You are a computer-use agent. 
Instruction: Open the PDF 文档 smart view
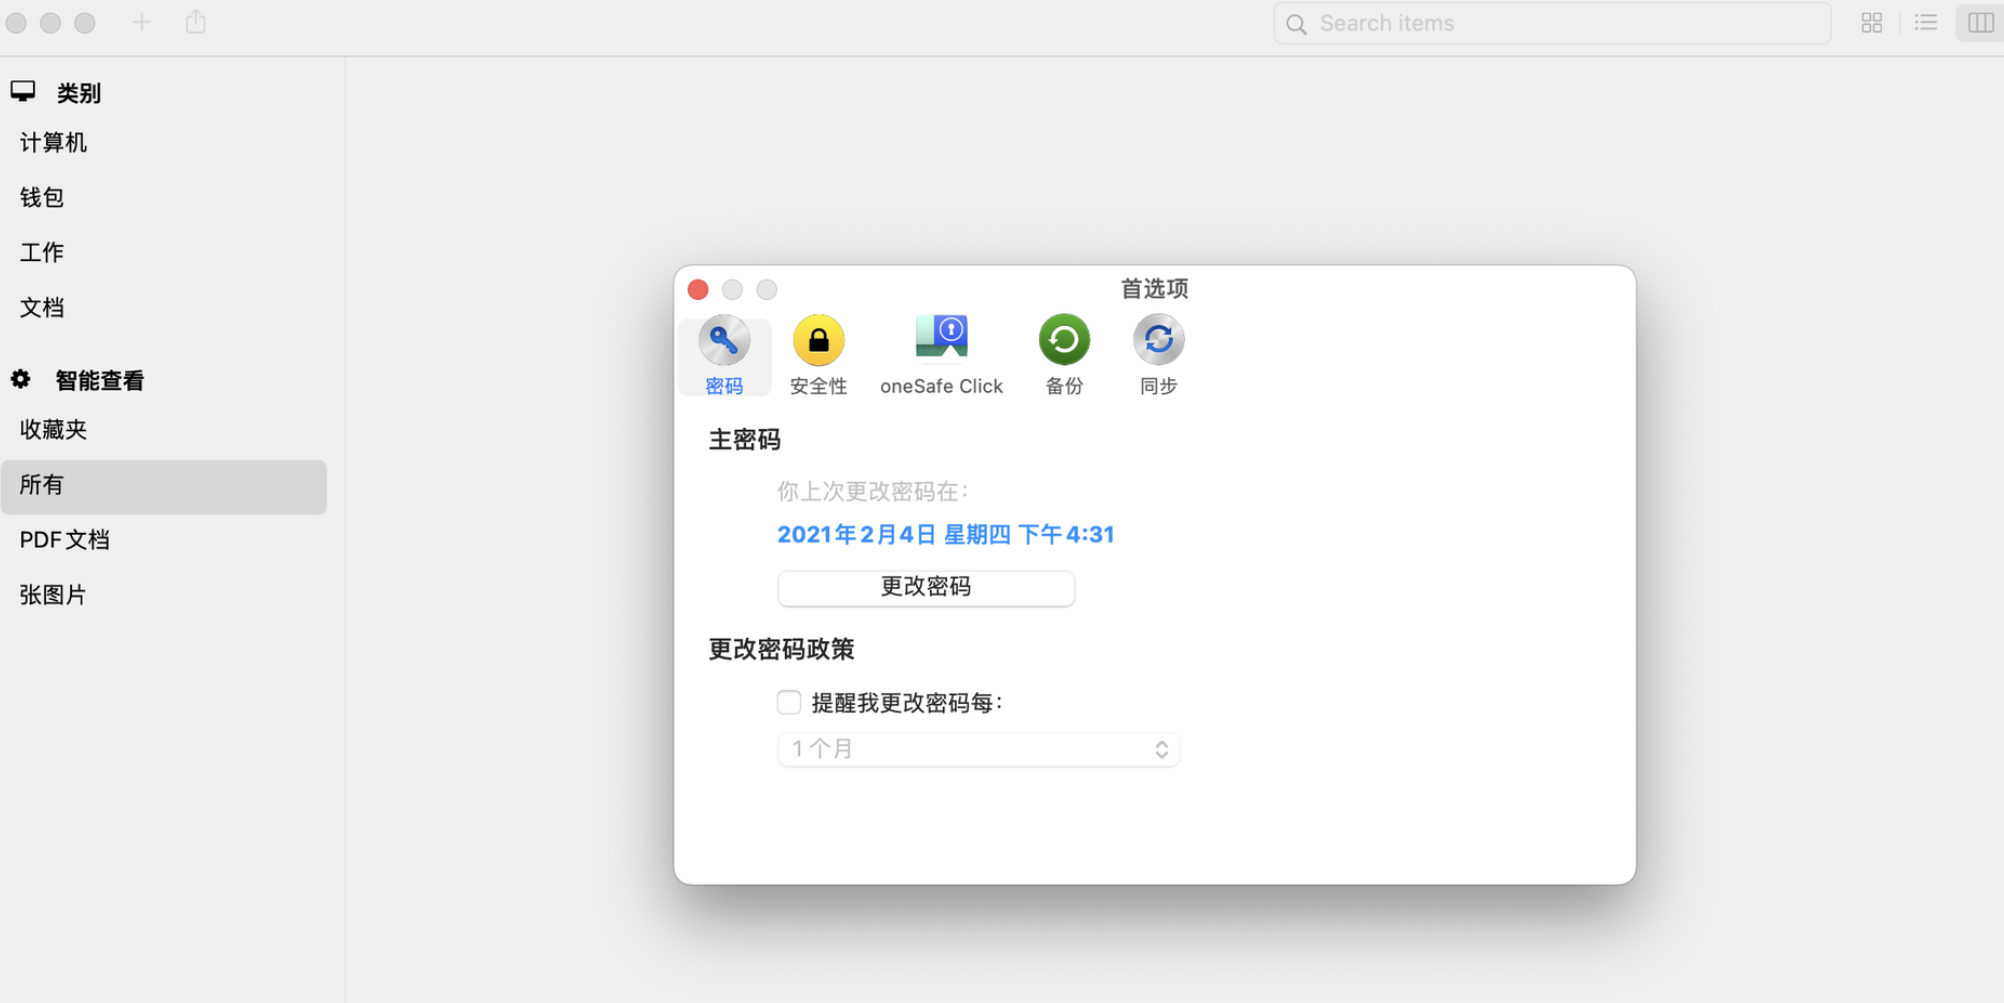[x=64, y=539]
